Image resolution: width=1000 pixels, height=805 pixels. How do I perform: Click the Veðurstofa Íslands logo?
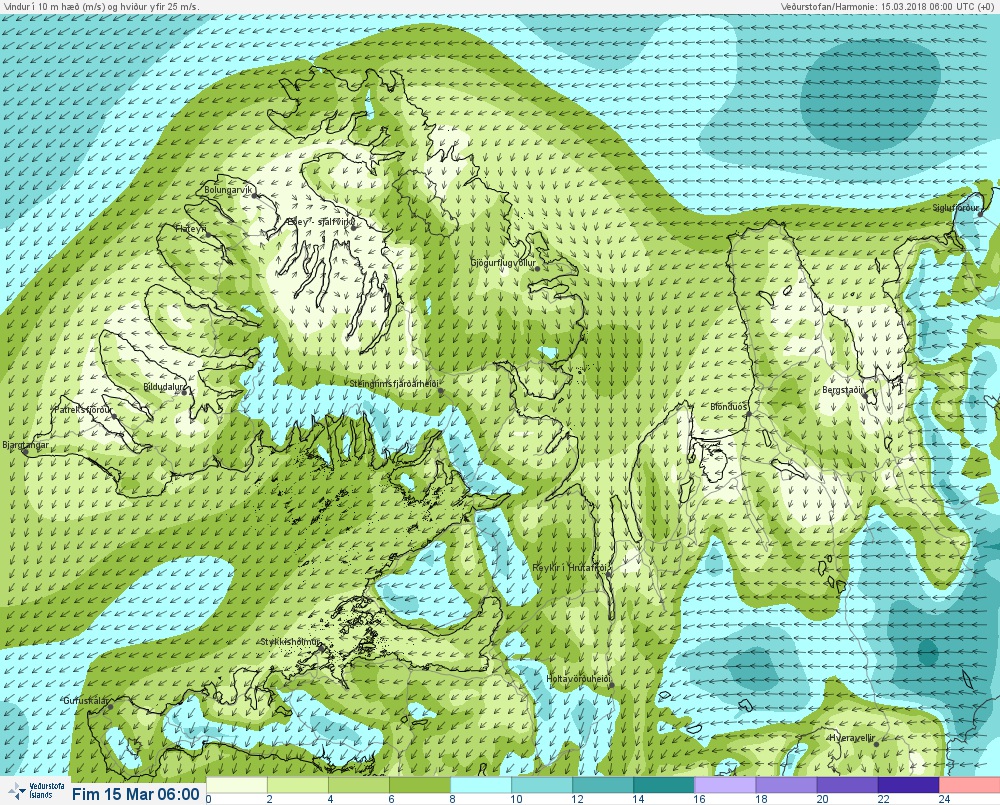click(x=36, y=792)
